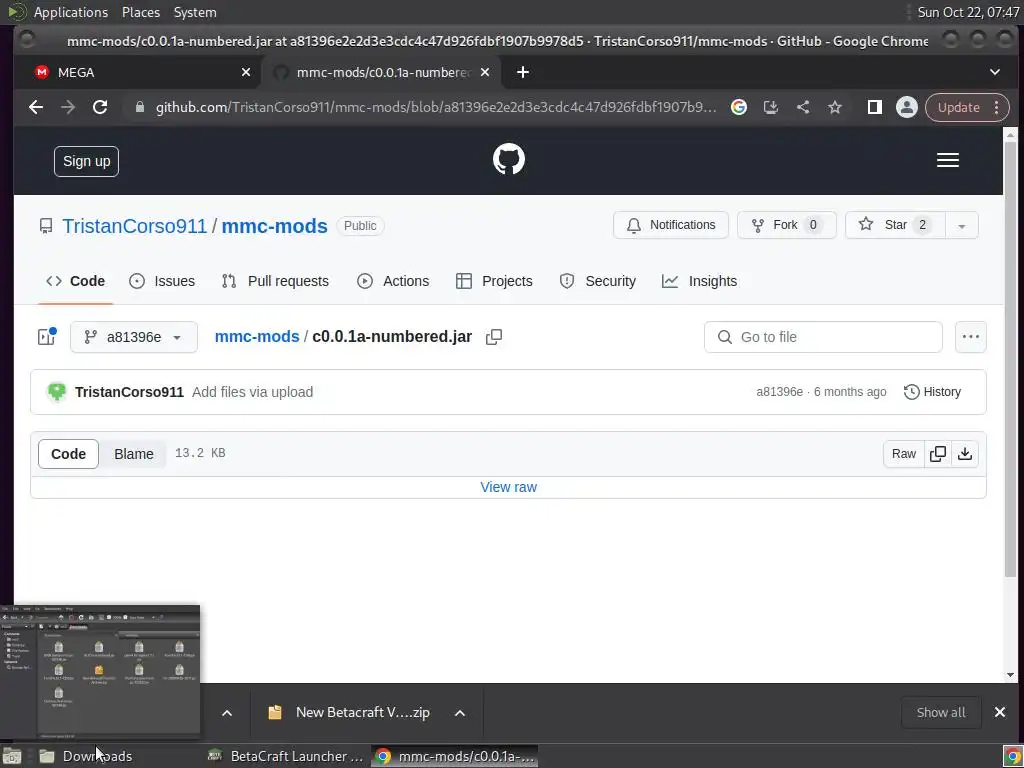Open the a81396e branch selector dropdown

click(134, 337)
